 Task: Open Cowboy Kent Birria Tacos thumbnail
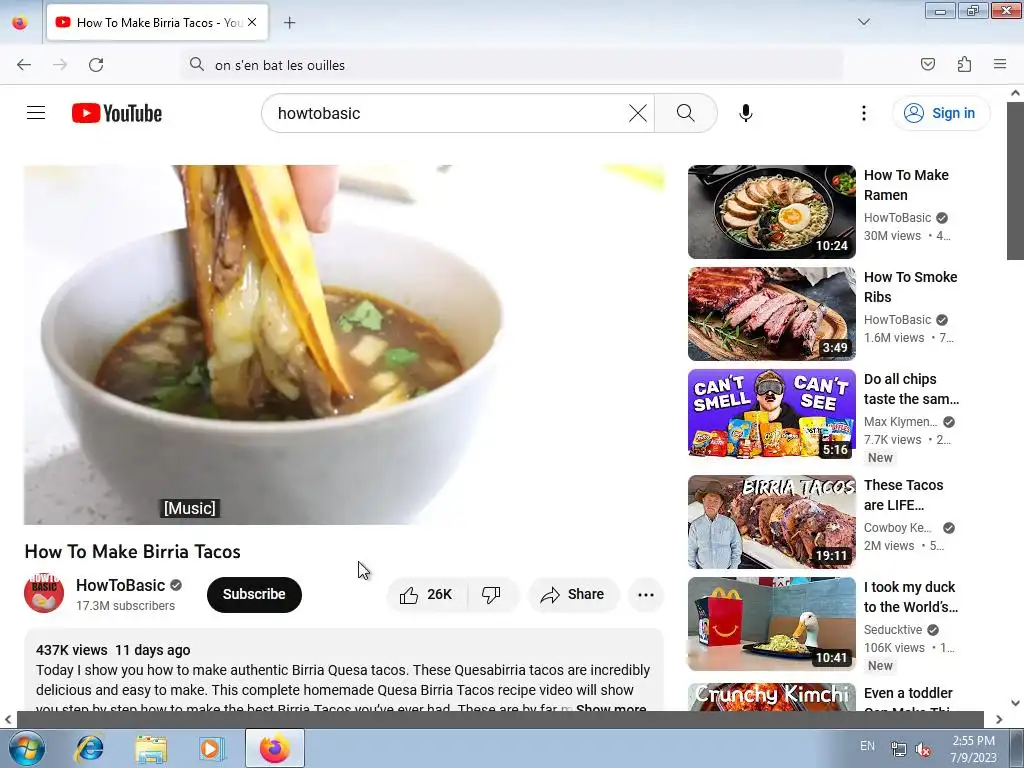[771, 522]
